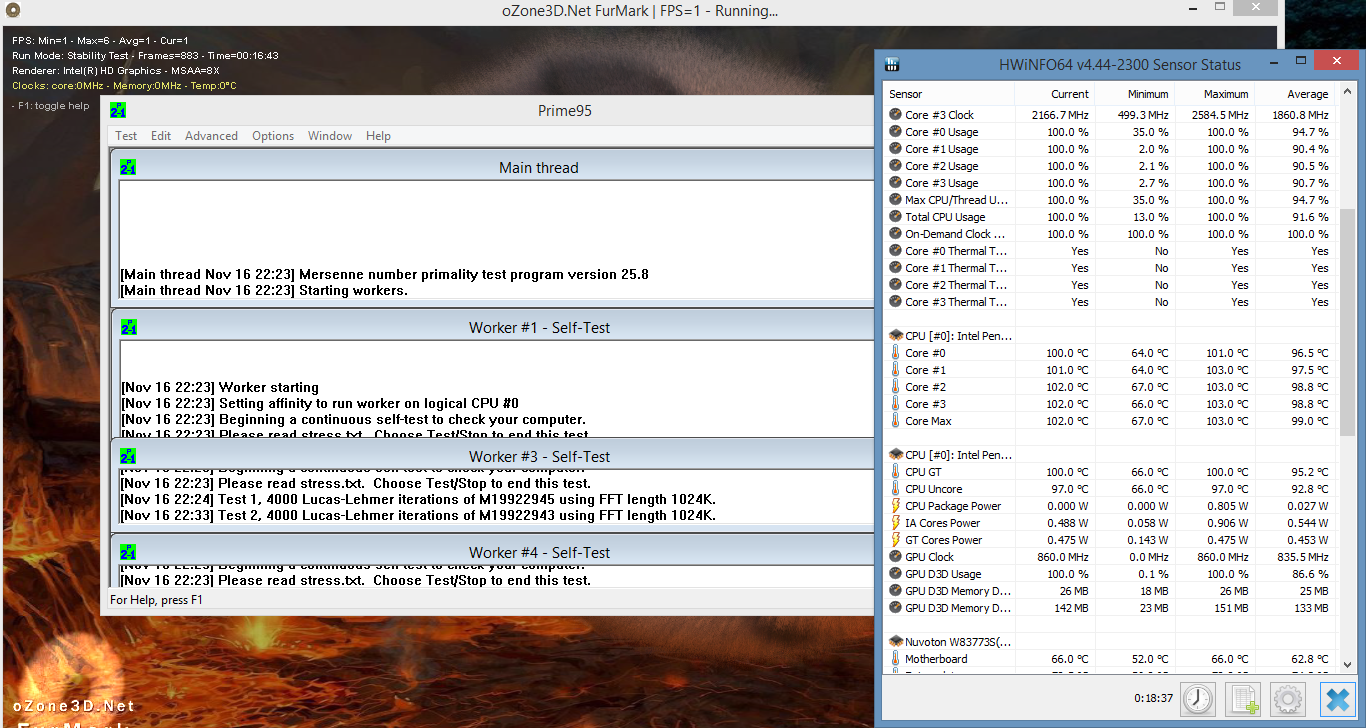Click the Worker #1 Self-Test window icon
Screen dimensions: 1366x728
pos(128,327)
